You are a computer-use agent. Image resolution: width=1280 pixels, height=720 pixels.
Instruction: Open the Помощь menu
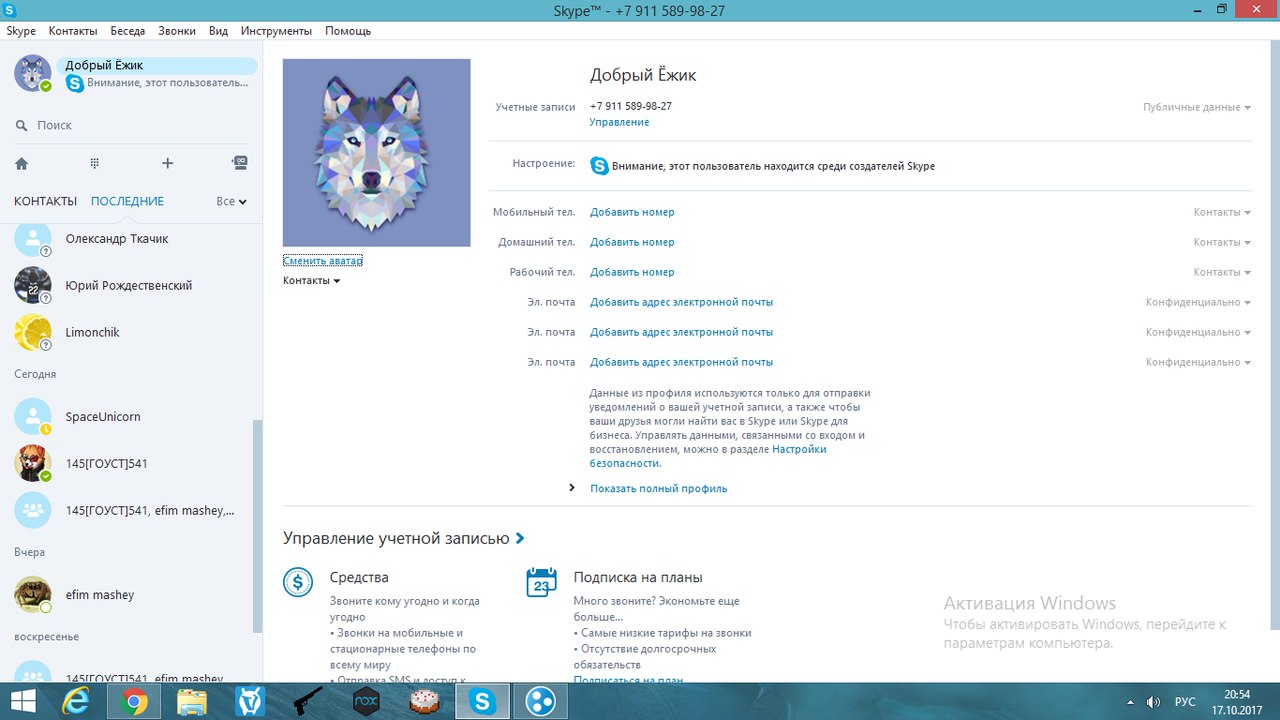coord(348,31)
